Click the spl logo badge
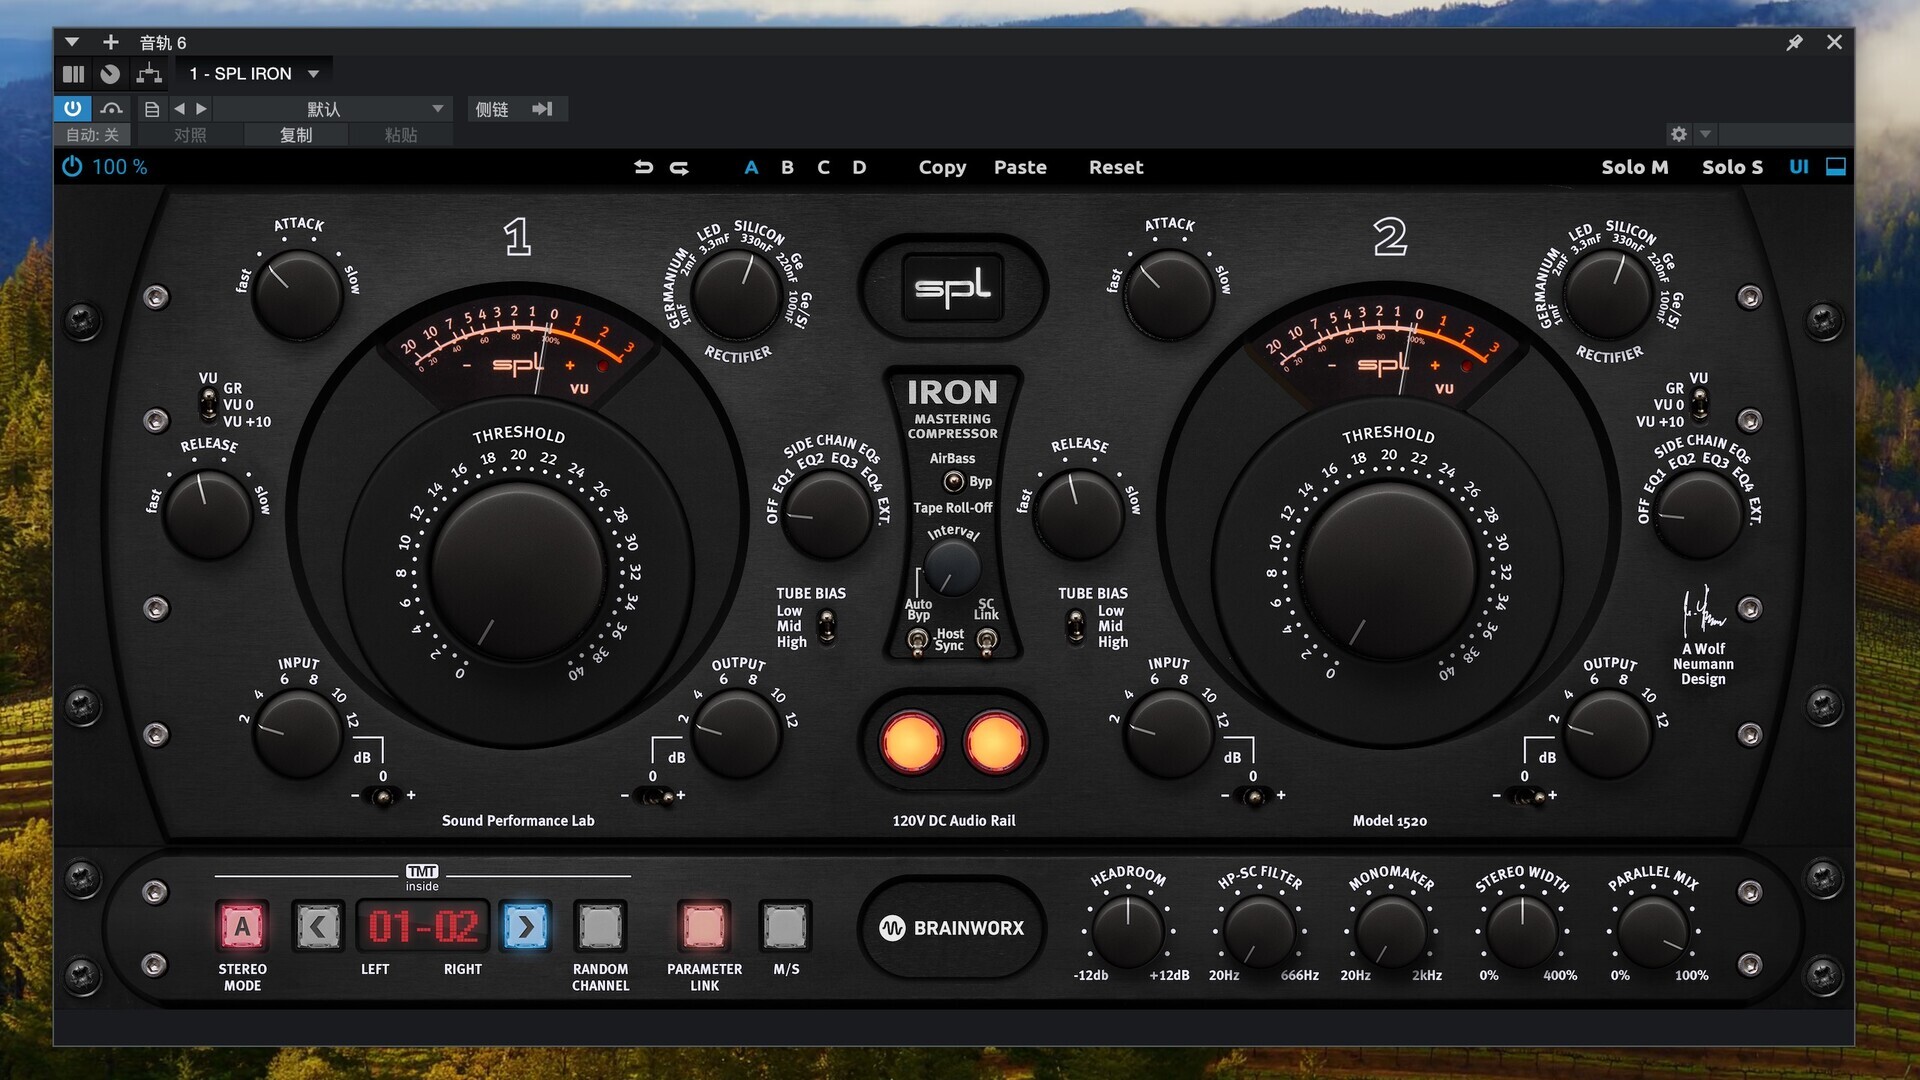Screen dimensions: 1920x1080 [x=953, y=288]
